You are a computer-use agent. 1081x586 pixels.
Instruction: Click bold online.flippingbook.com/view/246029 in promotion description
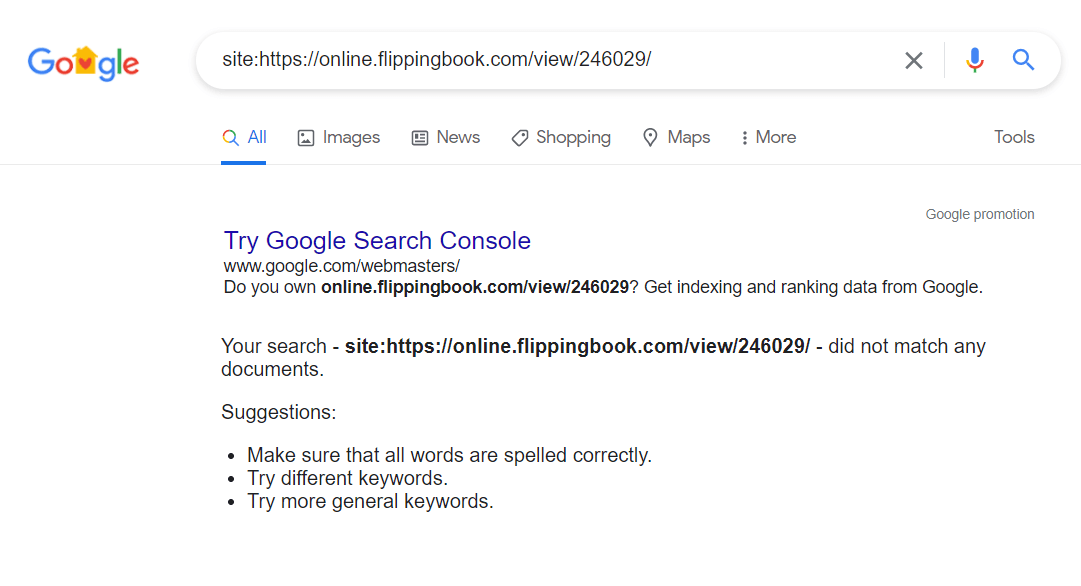tap(475, 287)
